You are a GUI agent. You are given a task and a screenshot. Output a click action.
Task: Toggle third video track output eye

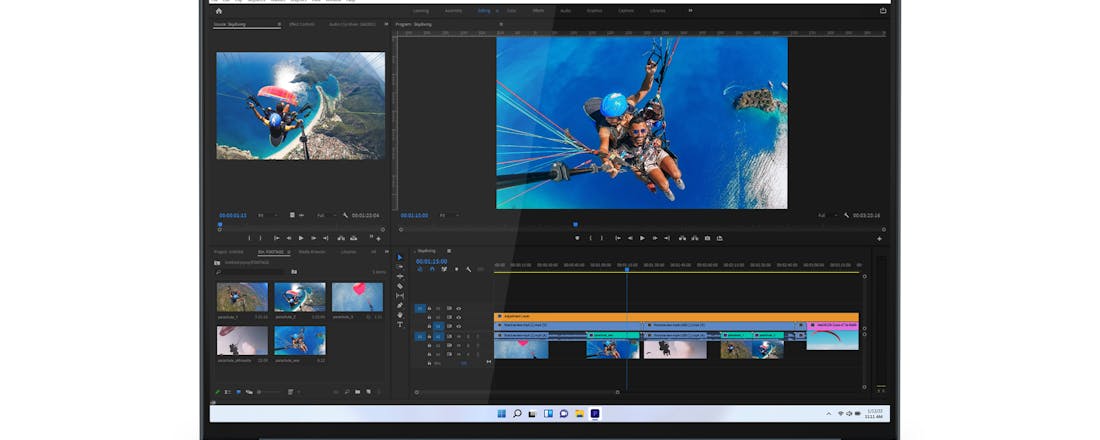click(458, 326)
